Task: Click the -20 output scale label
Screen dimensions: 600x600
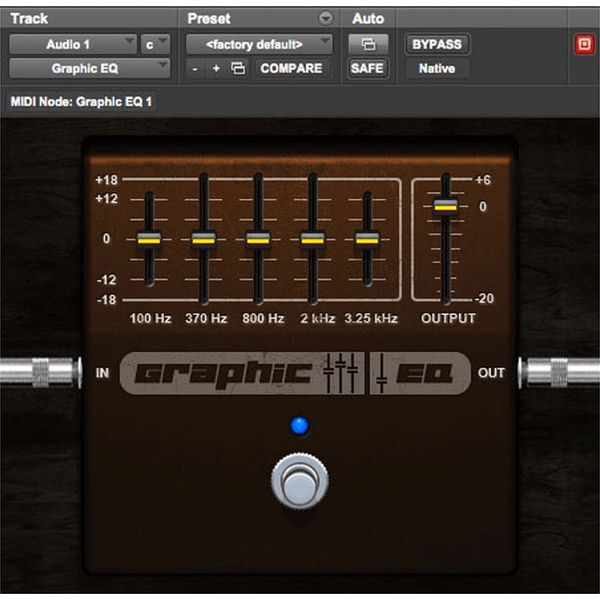Action: tap(484, 298)
